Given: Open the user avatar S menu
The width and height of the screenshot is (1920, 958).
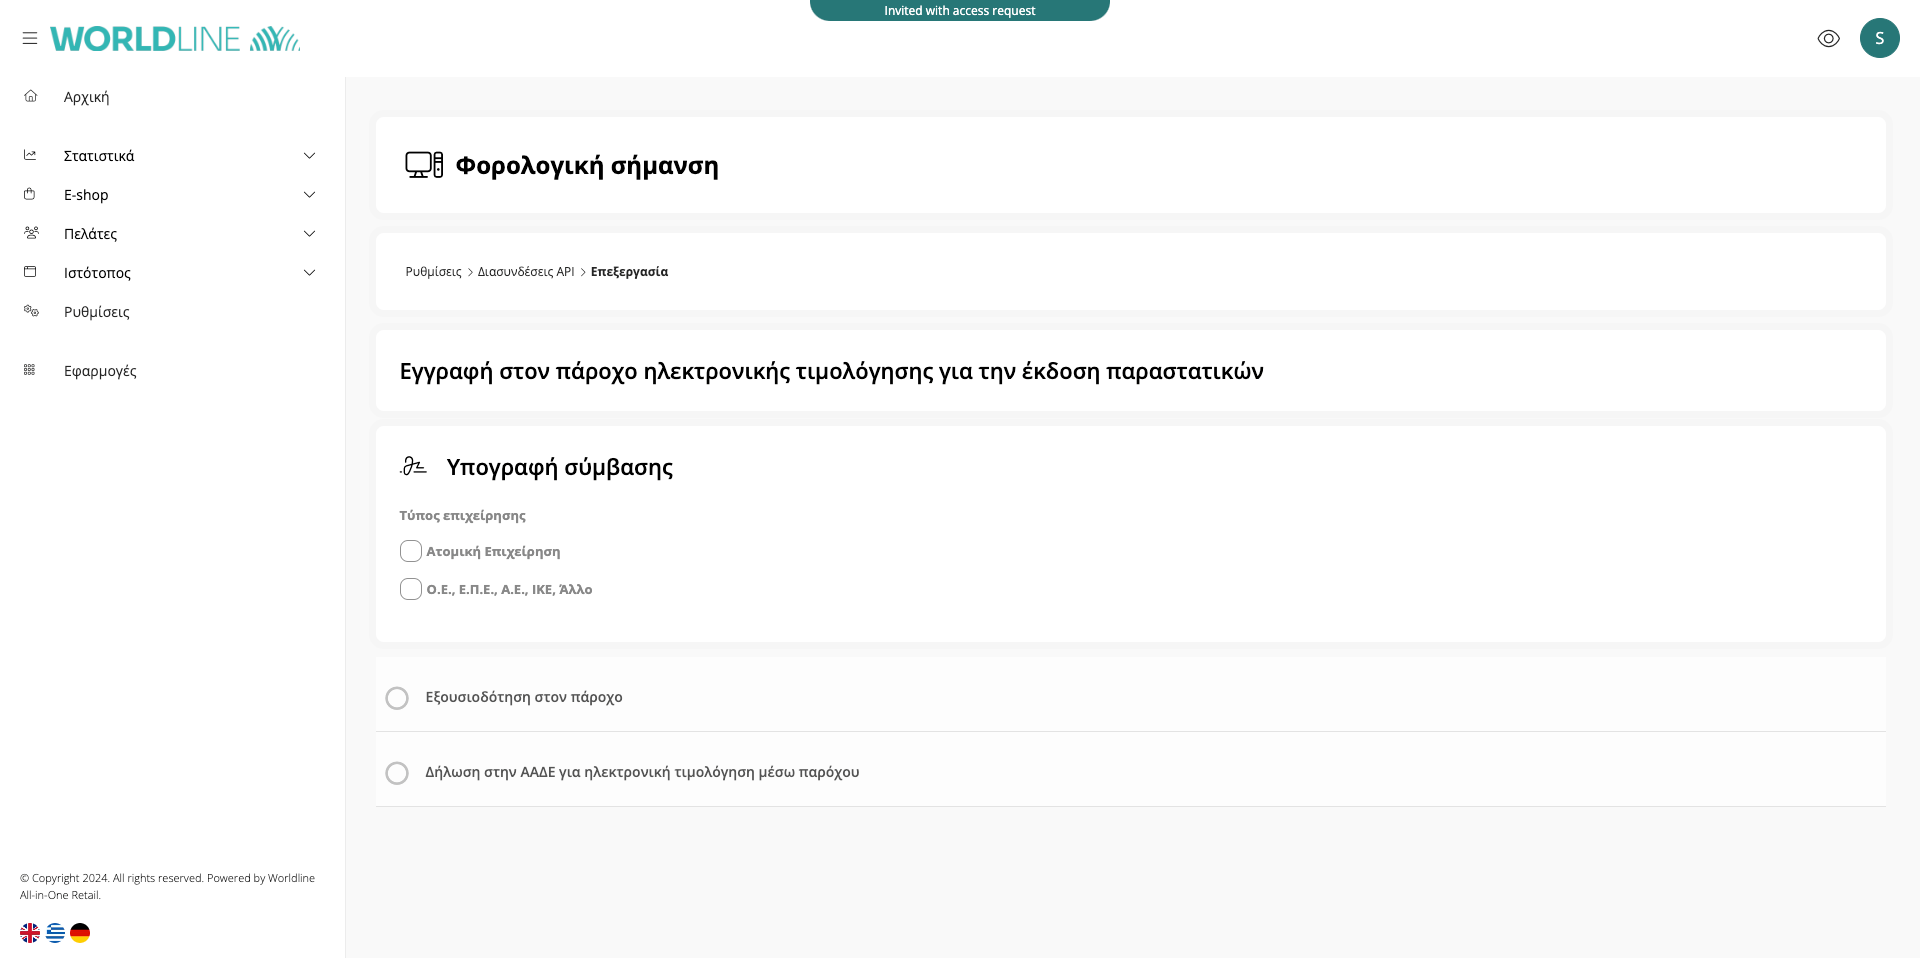Looking at the screenshot, I should [x=1879, y=38].
